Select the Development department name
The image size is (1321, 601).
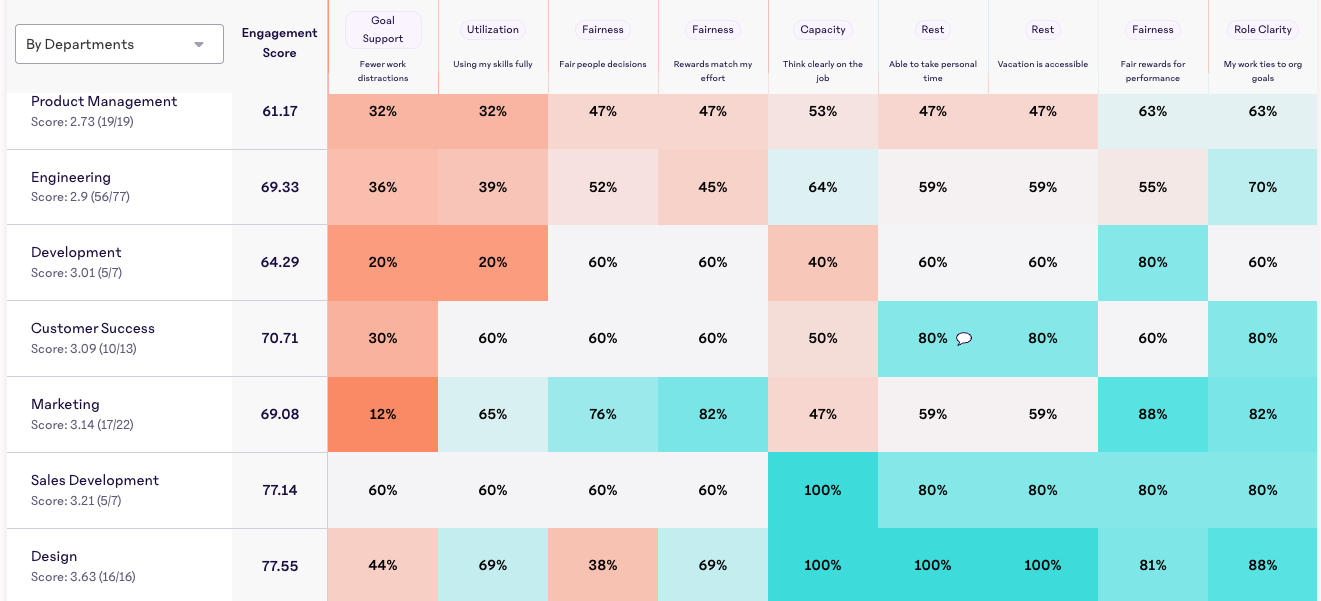coord(76,253)
